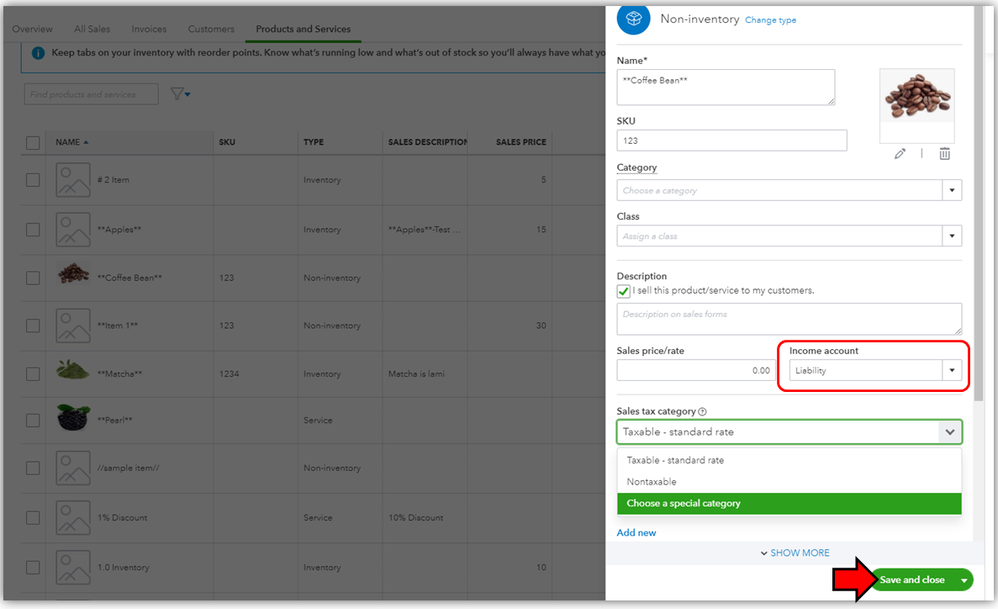This screenshot has width=998, height=609.
Task: Tick the checkbox for Apples row
Action: click(33, 230)
